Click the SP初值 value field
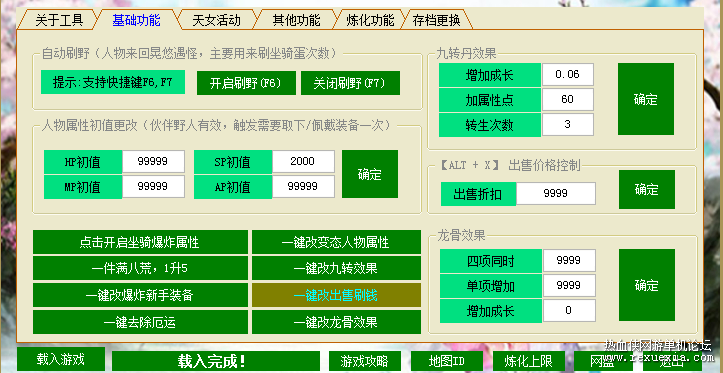 tap(303, 161)
